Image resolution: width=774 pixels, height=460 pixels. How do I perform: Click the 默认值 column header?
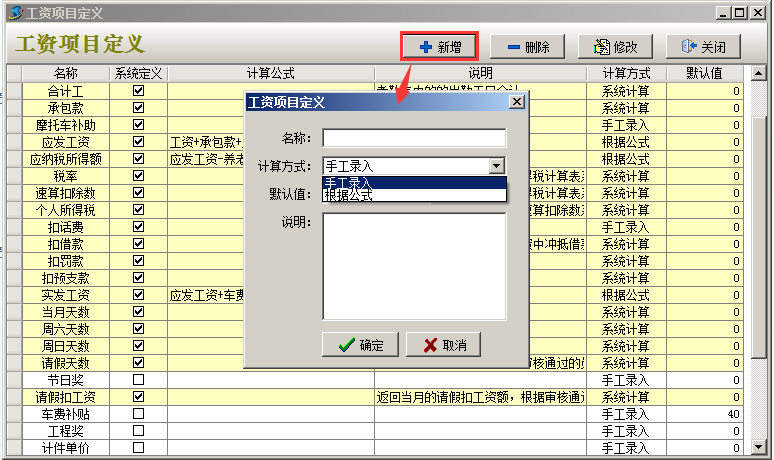click(x=704, y=73)
